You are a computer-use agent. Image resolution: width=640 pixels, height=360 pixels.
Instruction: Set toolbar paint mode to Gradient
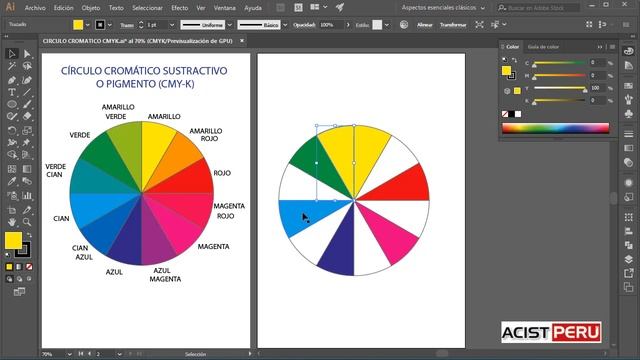pyautogui.click(x=19, y=267)
